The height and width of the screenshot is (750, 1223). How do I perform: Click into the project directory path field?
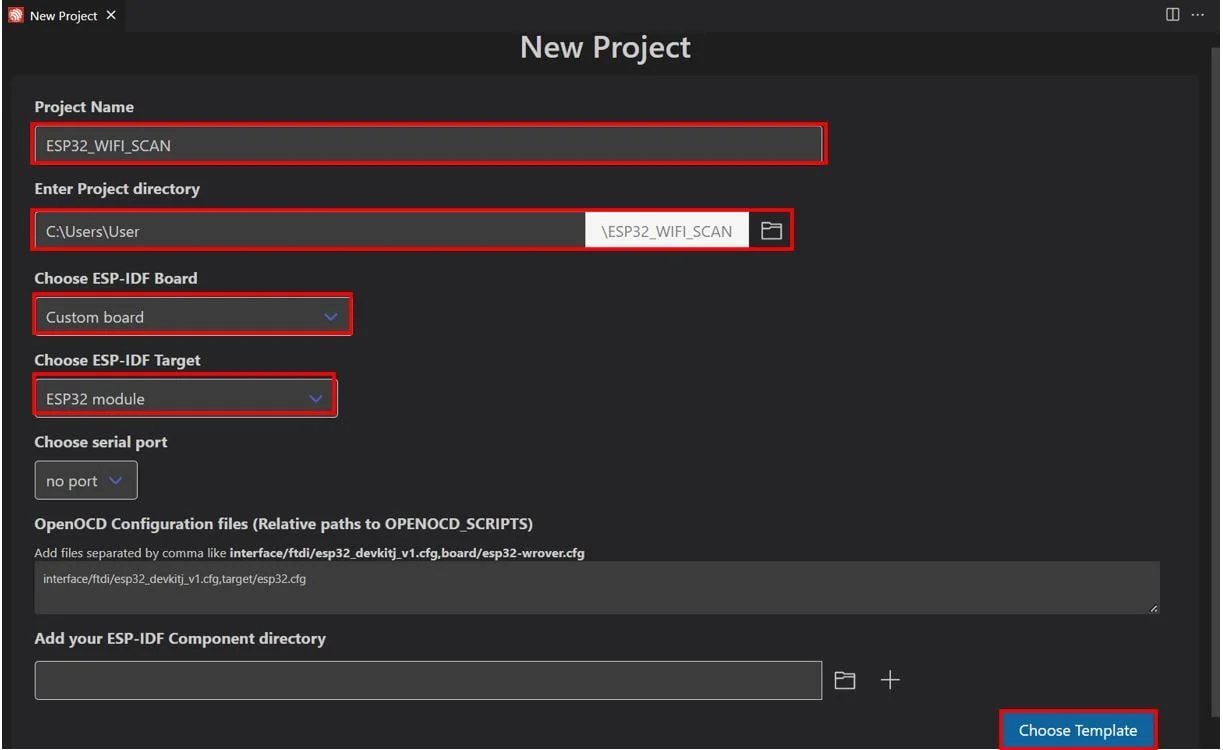coord(310,231)
